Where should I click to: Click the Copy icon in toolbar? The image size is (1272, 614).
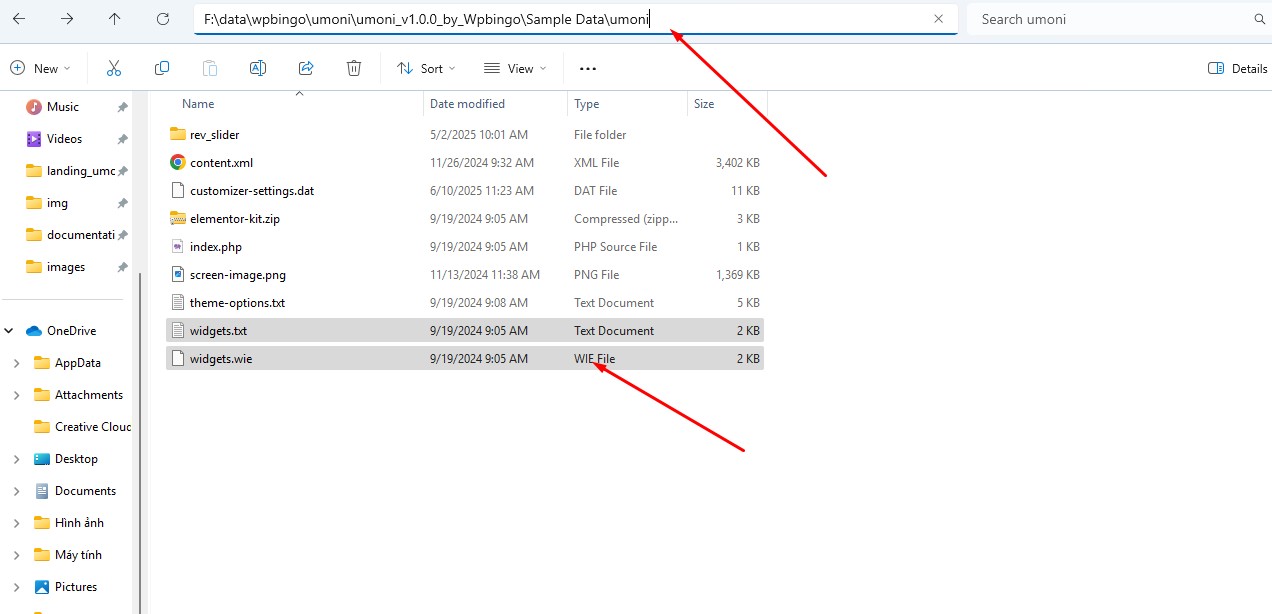(162, 68)
